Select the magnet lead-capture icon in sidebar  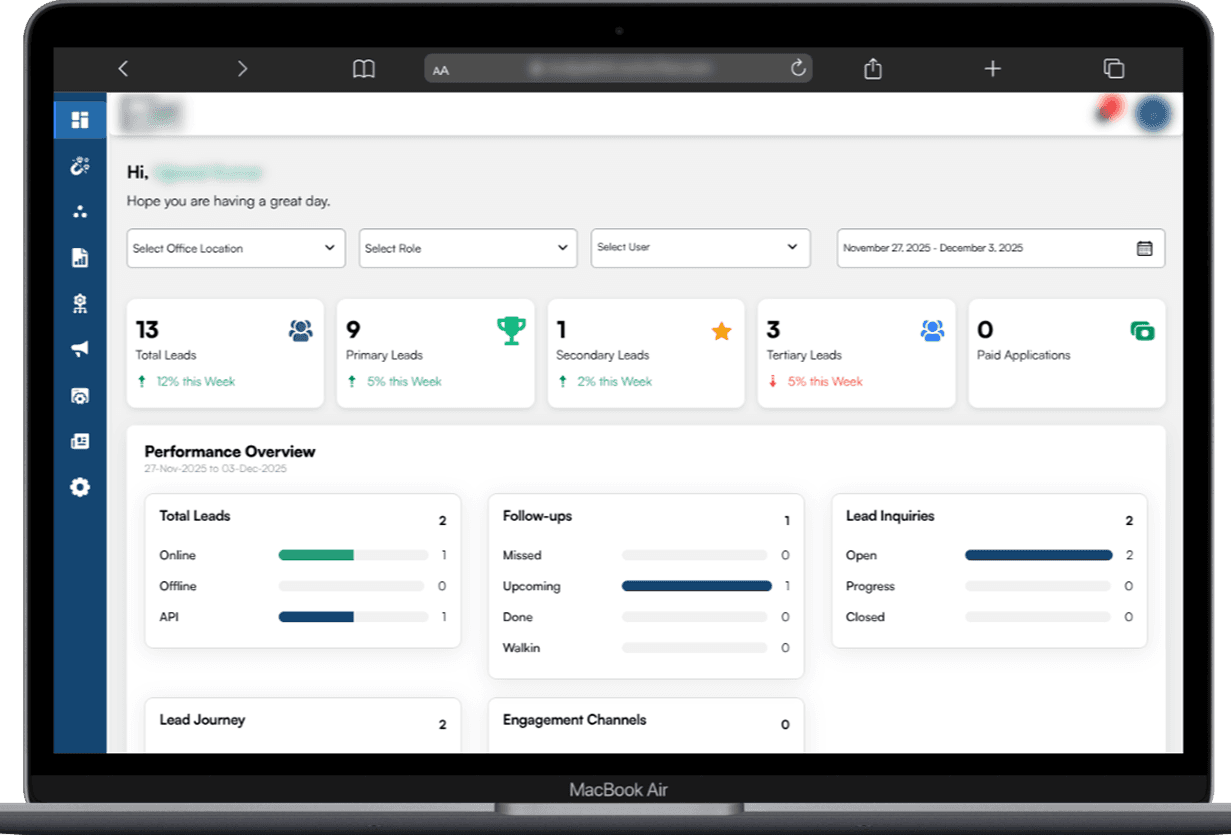(80, 165)
